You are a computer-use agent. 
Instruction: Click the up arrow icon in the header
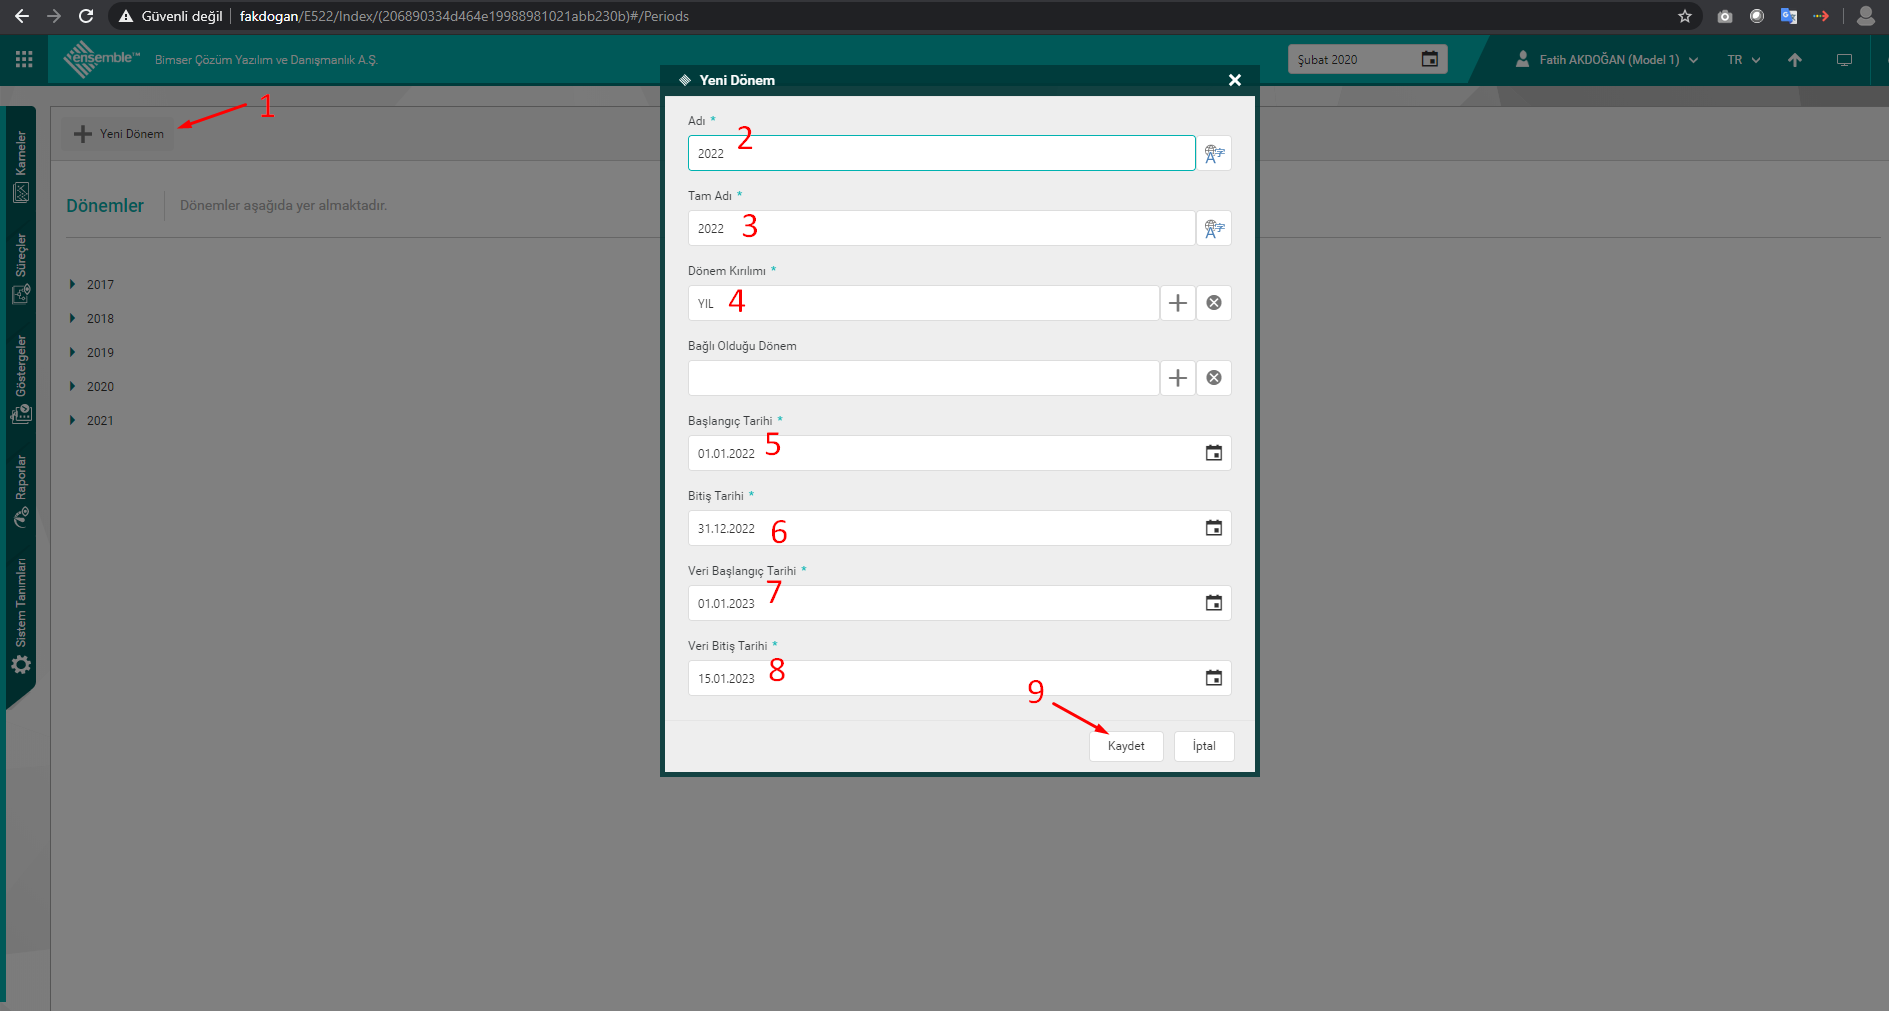(1795, 60)
